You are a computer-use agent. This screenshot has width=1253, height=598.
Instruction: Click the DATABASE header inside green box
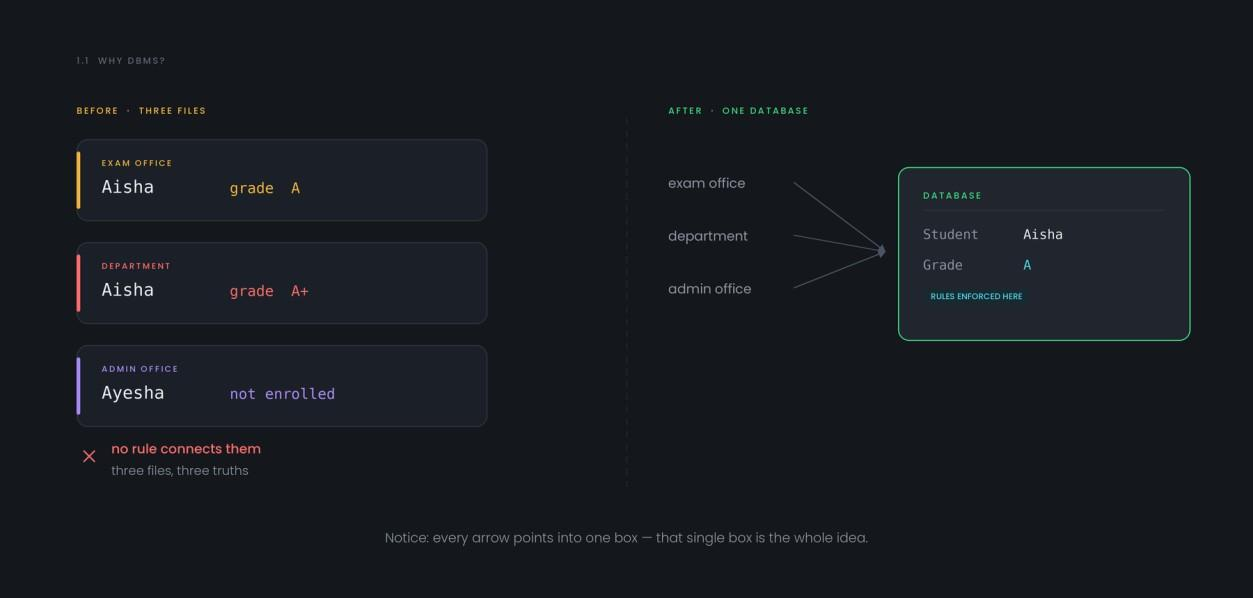pyautogui.click(x=952, y=196)
